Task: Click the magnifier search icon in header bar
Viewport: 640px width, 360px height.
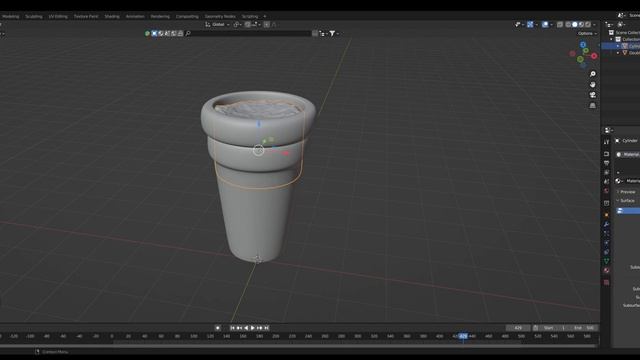Action: coord(188,33)
